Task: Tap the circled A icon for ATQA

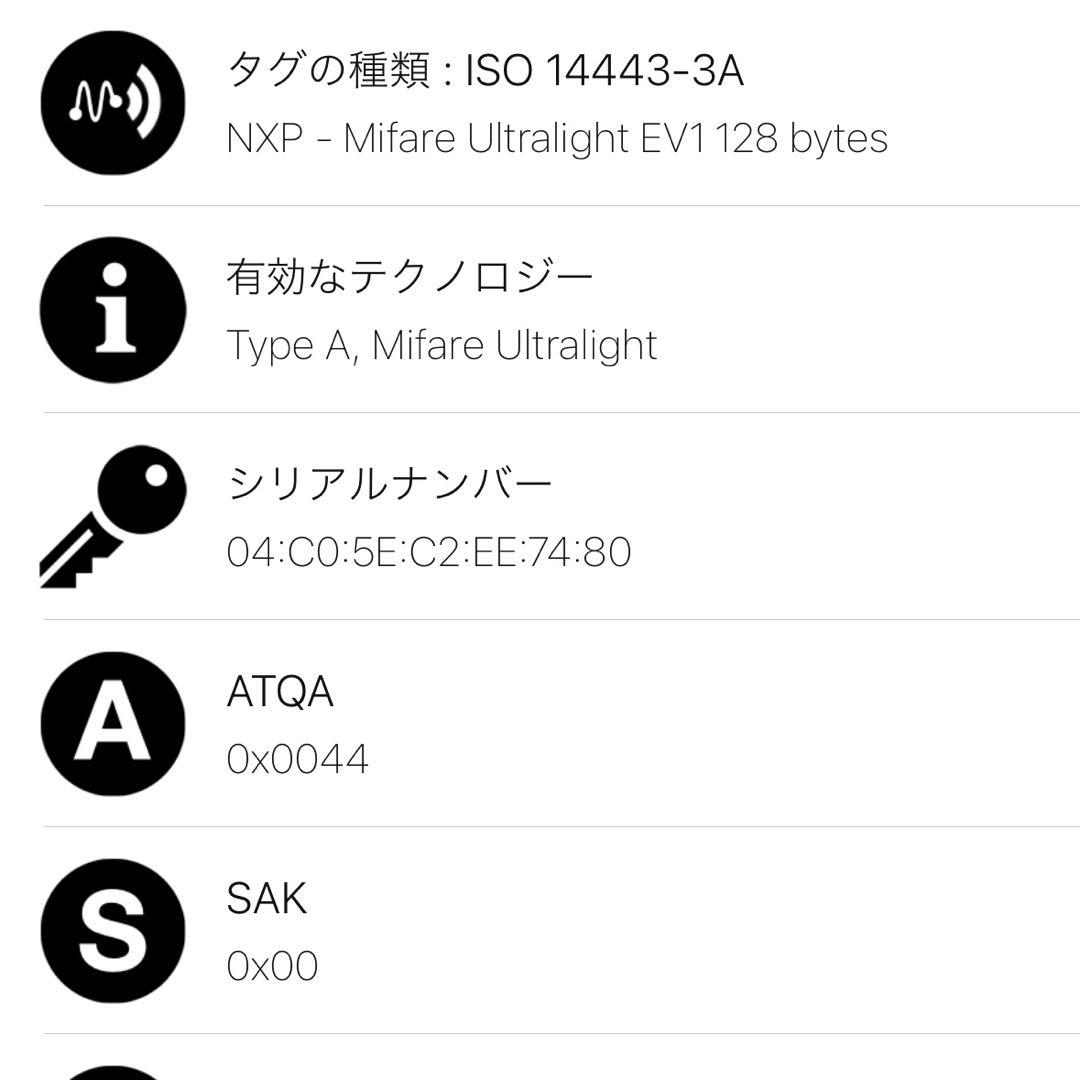Action: point(113,724)
